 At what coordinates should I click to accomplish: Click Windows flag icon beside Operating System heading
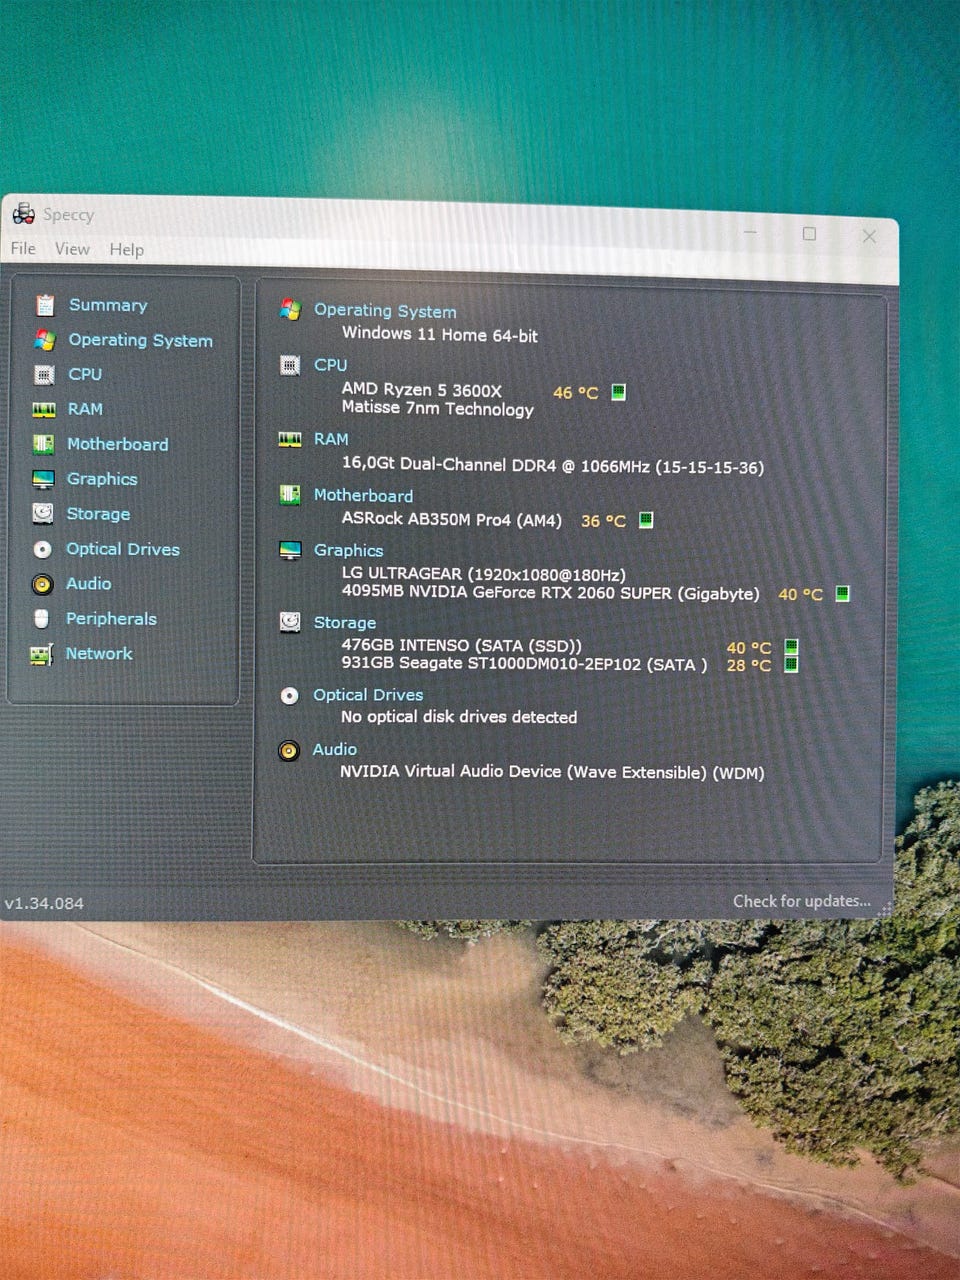290,310
